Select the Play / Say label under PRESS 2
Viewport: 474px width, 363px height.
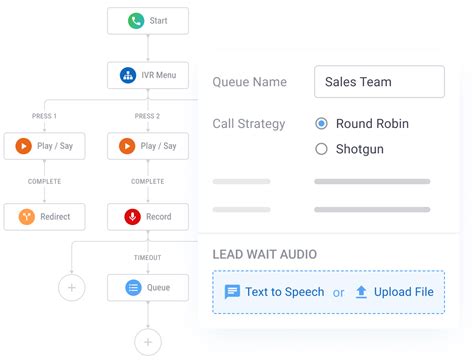(x=158, y=146)
